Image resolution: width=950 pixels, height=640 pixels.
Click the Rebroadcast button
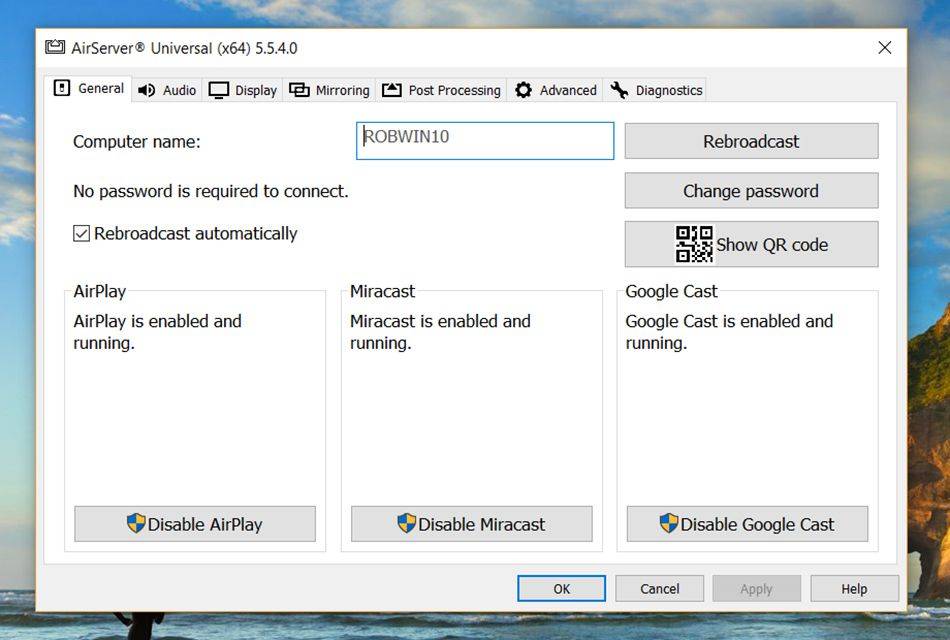pos(751,141)
